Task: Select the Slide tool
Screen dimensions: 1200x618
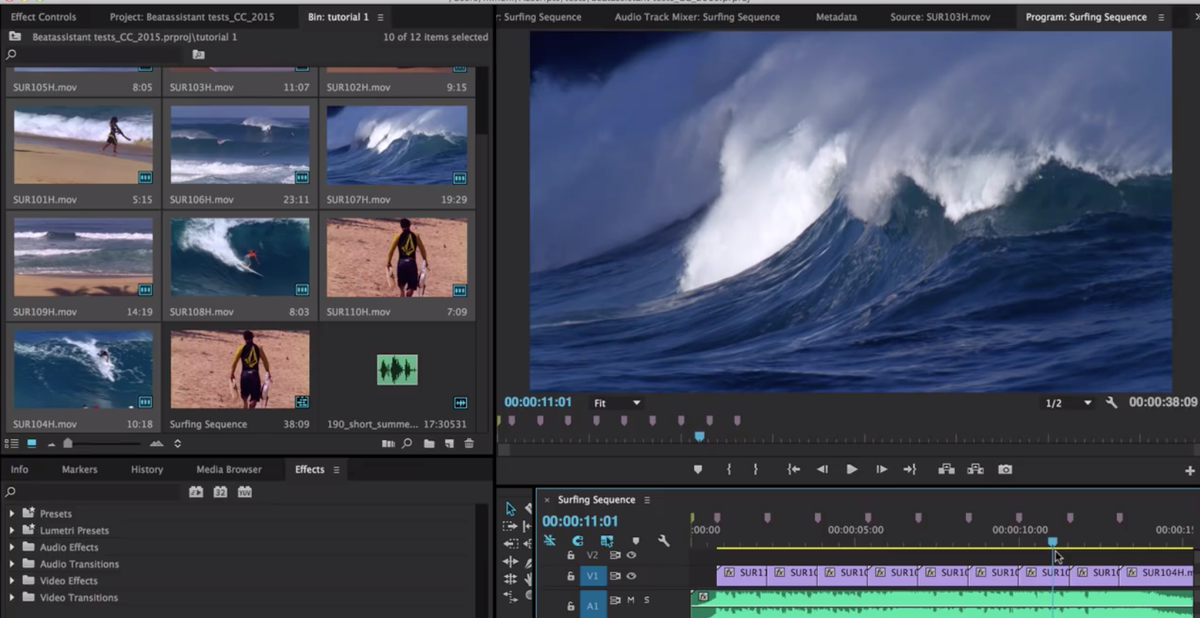Action: click(x=529, y=544)
